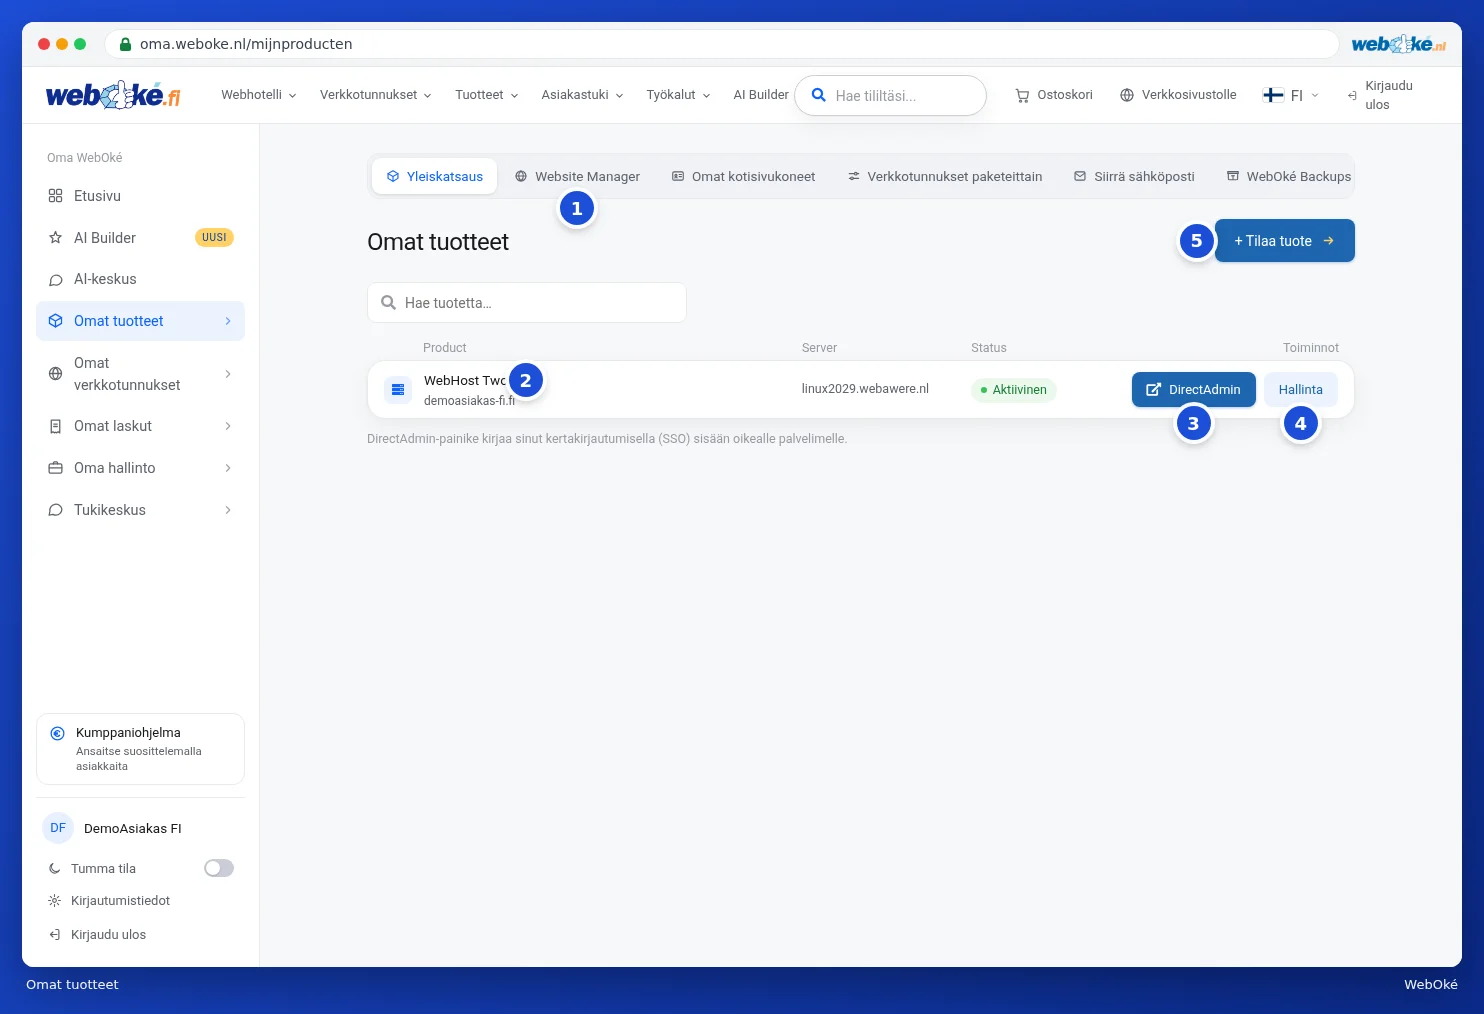Click the Hallinta manage button

click(x=1300, y=389)
